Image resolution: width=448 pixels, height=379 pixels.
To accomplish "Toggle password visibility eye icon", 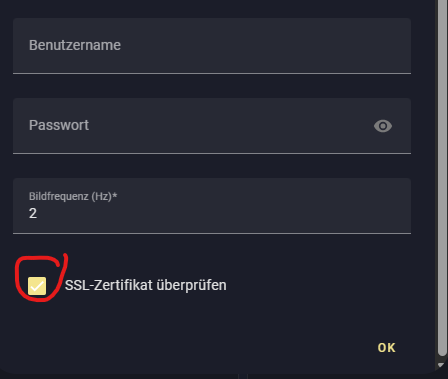I will pyautogui.click(x=383, y=126).
